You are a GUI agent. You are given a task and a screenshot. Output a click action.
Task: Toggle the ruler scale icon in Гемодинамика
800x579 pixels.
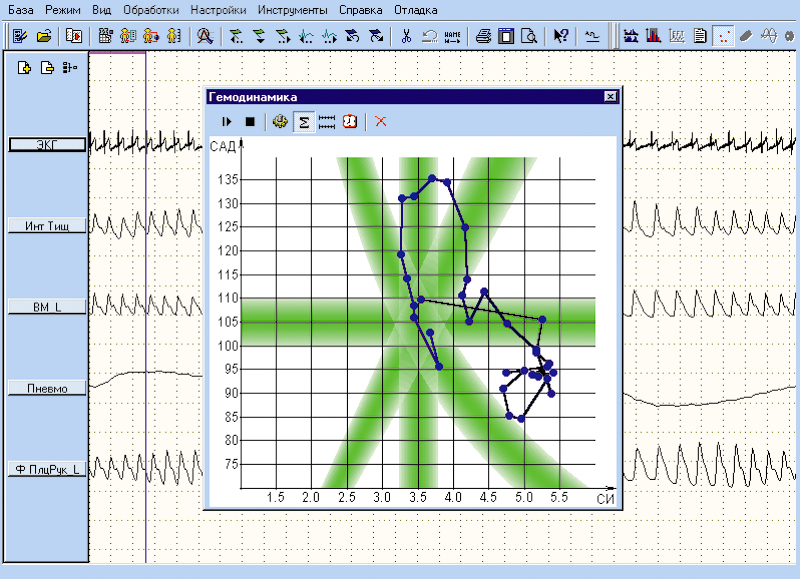point(326,121)
